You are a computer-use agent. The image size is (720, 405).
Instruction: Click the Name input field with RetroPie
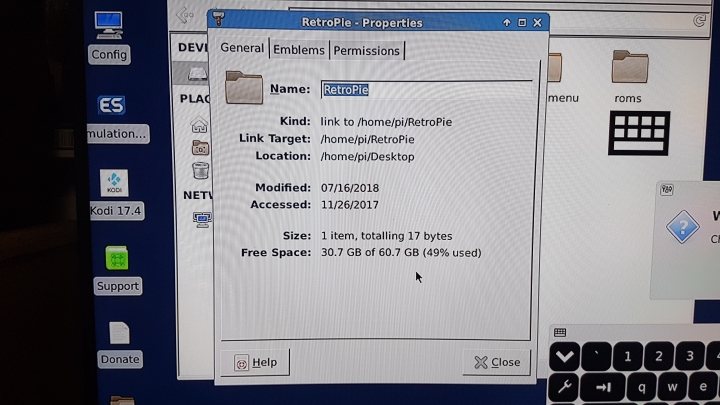tap(426, 89)
